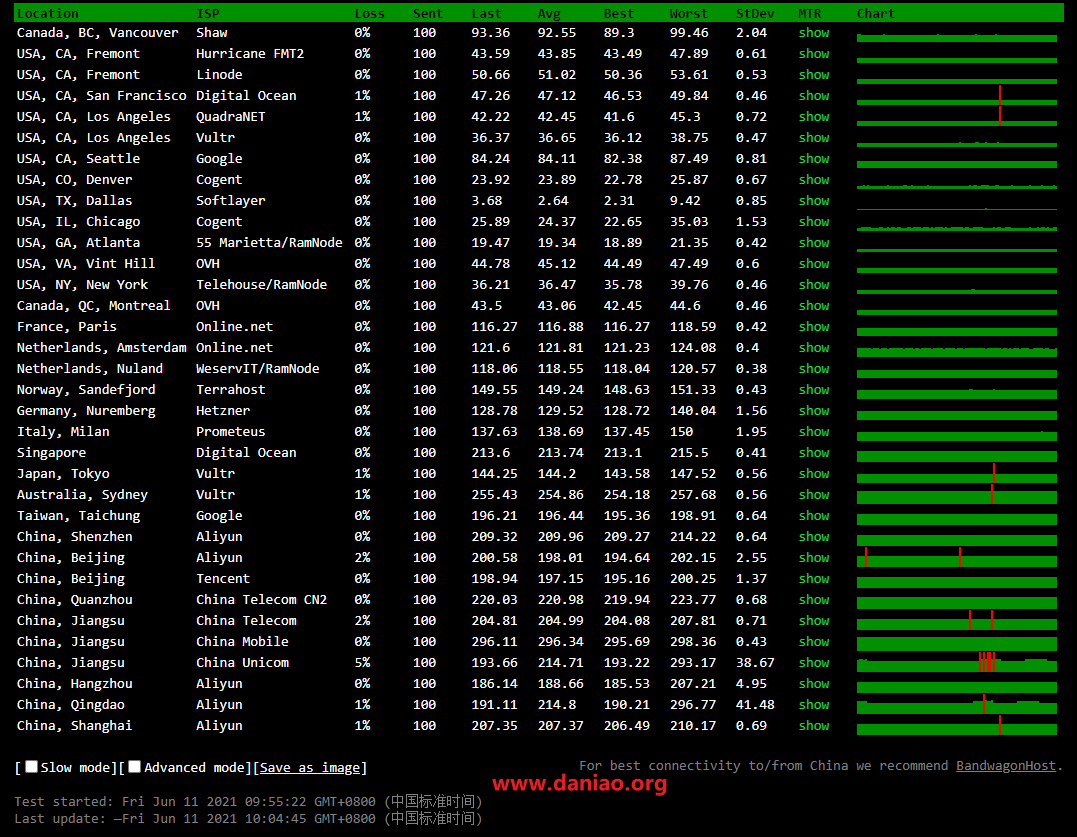
Task: Show MTR for France, Paris
Action: (814, 327)
